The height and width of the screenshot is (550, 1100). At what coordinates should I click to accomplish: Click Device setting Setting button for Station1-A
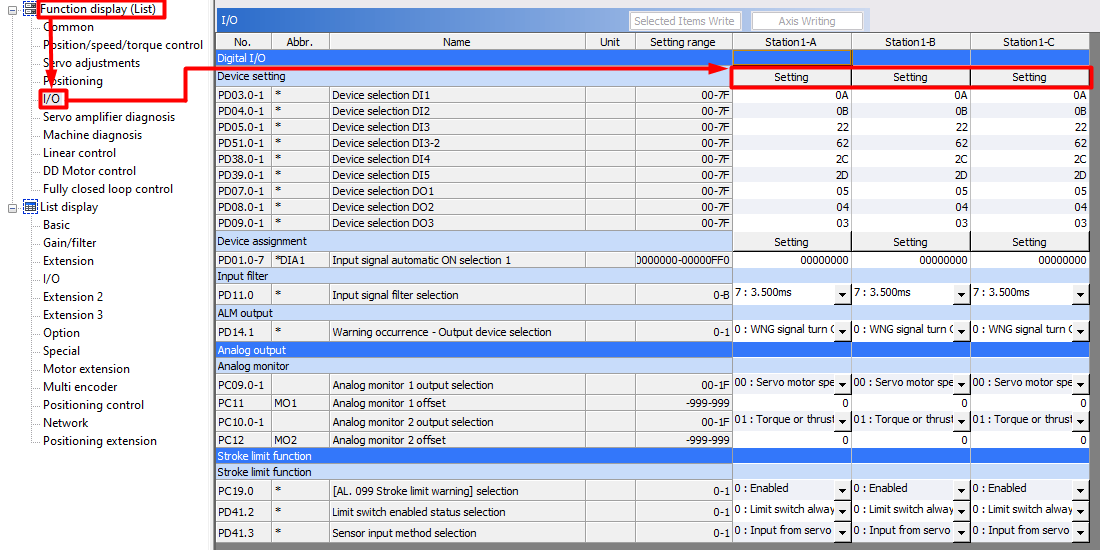(x=791, y=77)
